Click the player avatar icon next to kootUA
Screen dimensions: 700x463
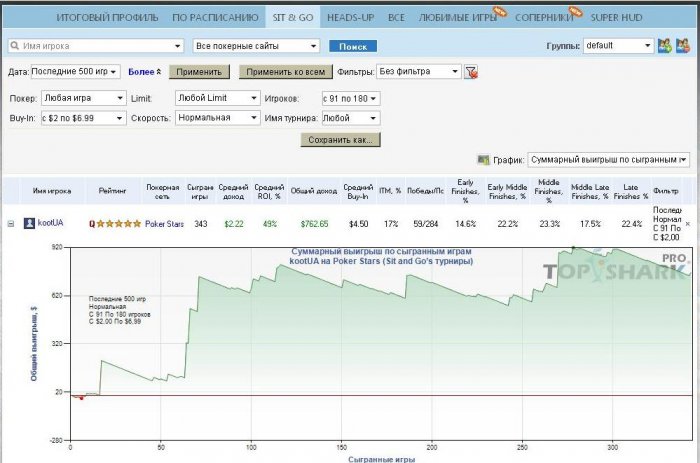coord(29,224)
